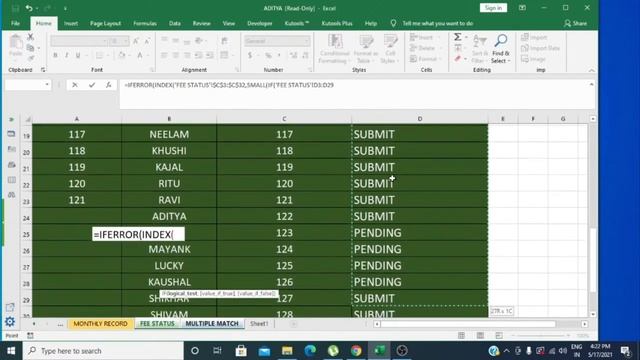Click the Cut scissors icon
Image resolution: width=640 pixels, height=360 pixels.
pyautogui.click(x=30, y=37)
